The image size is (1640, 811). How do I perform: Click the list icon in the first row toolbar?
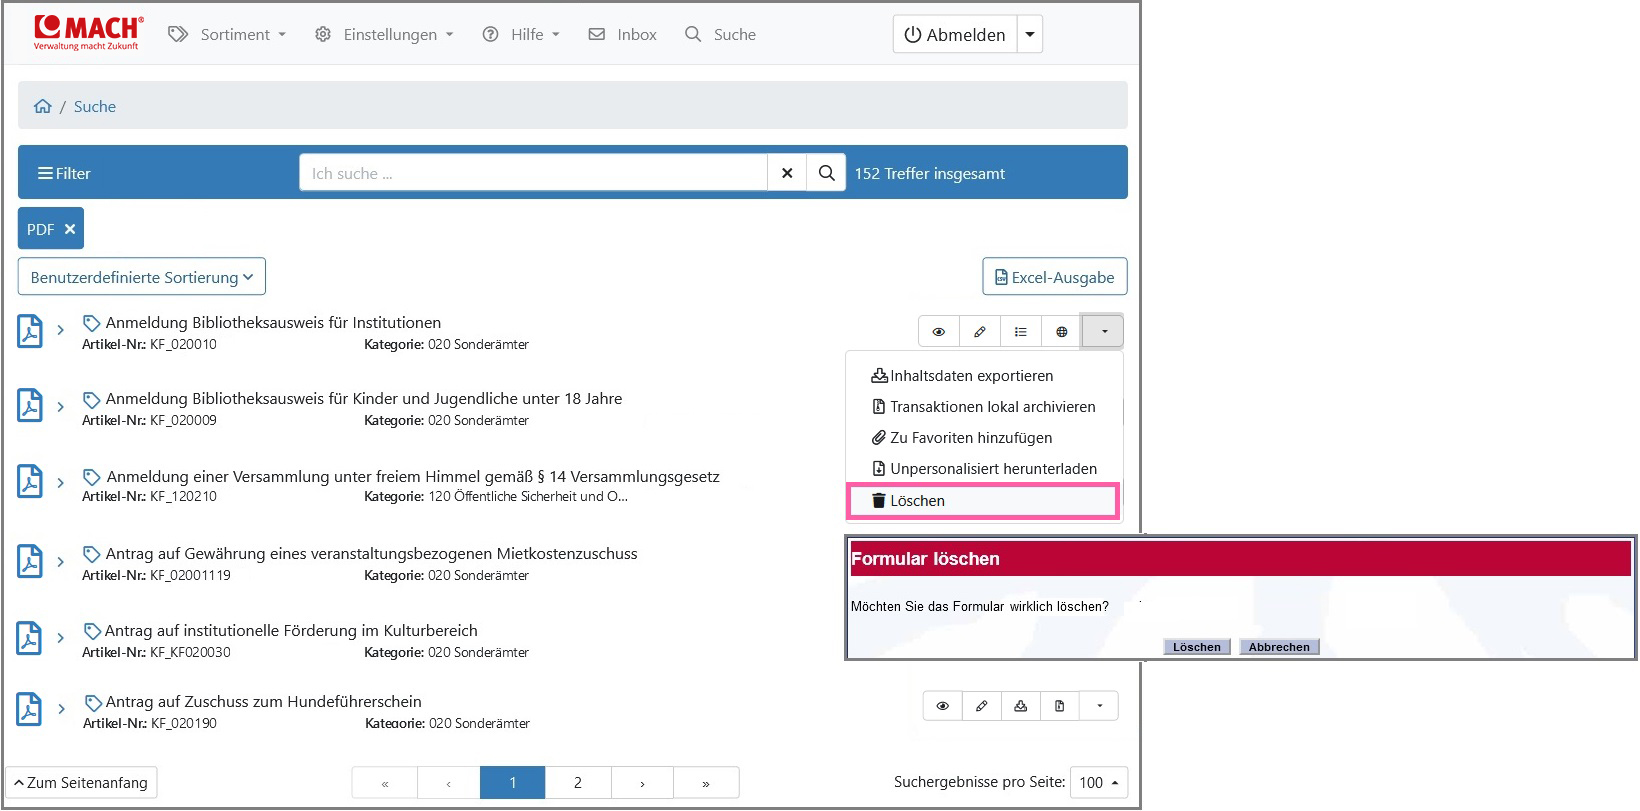(x=1020, y=332)
